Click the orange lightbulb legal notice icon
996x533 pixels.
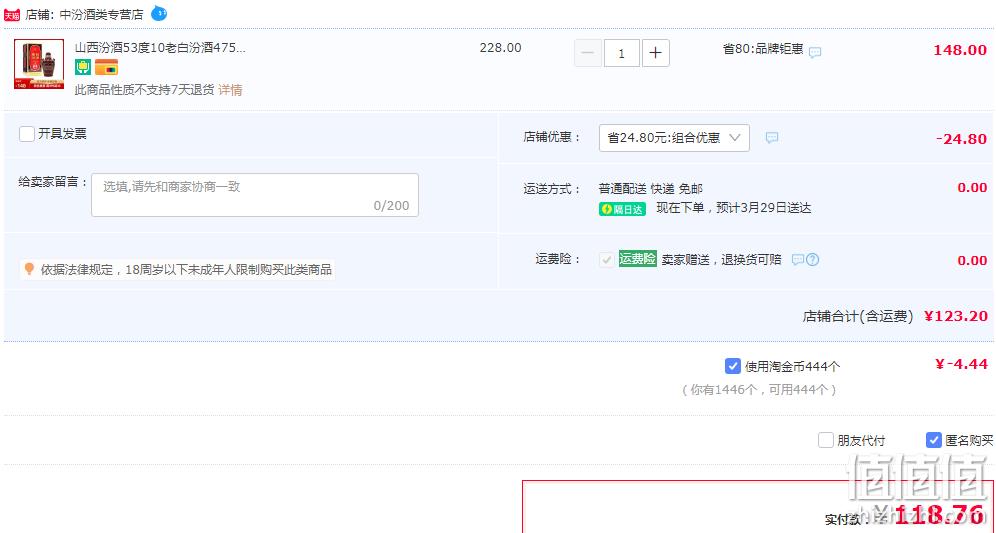tap(29, 269)
